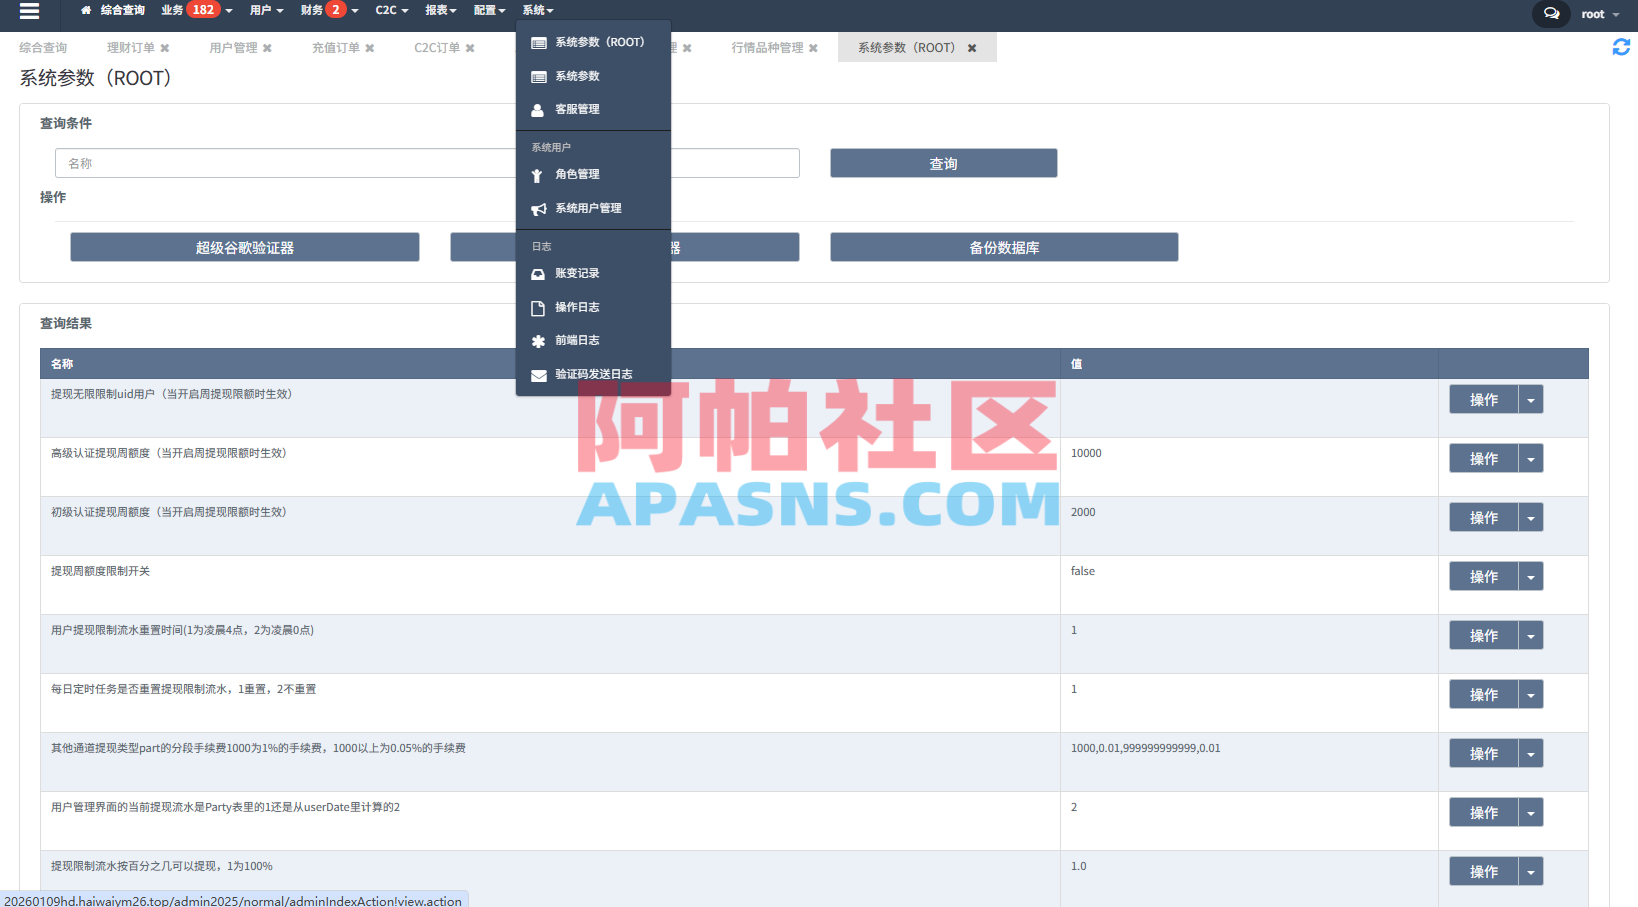1638x907 pixels.
Task: Click the 综合查询 navbar link
Action: pos(122,10)
